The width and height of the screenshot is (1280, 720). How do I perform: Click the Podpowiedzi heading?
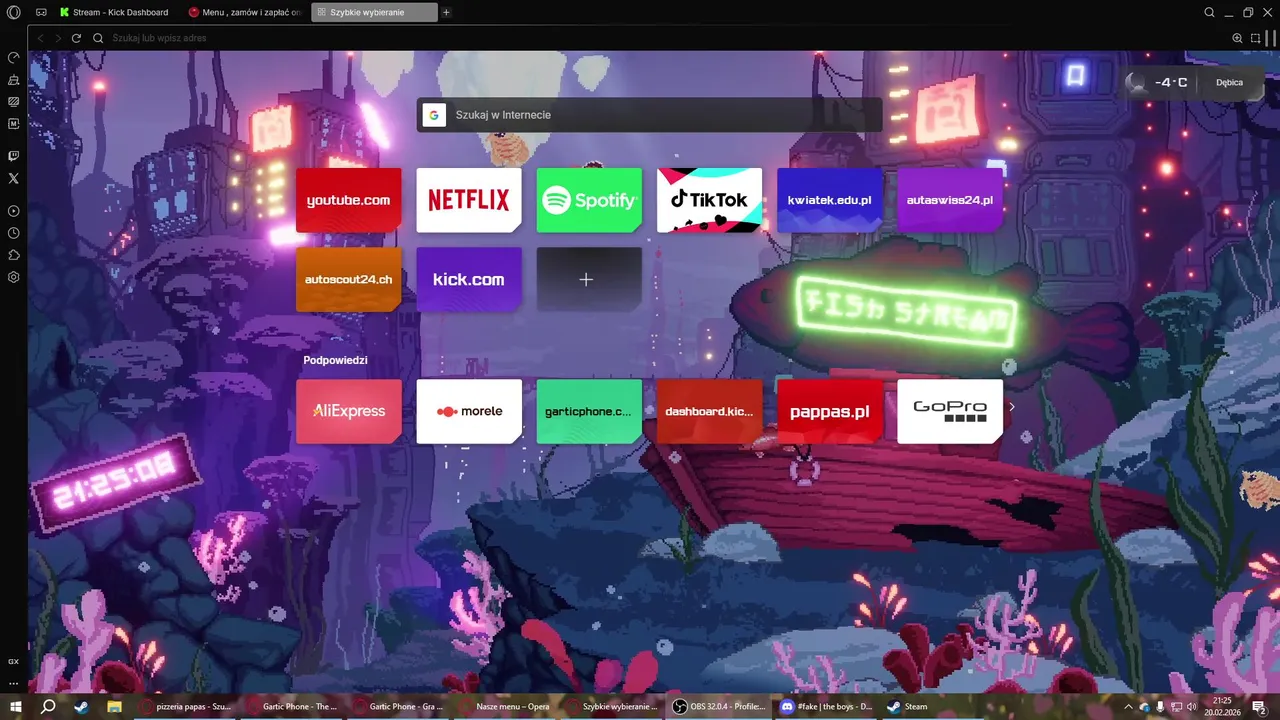[x=335, y=360]
